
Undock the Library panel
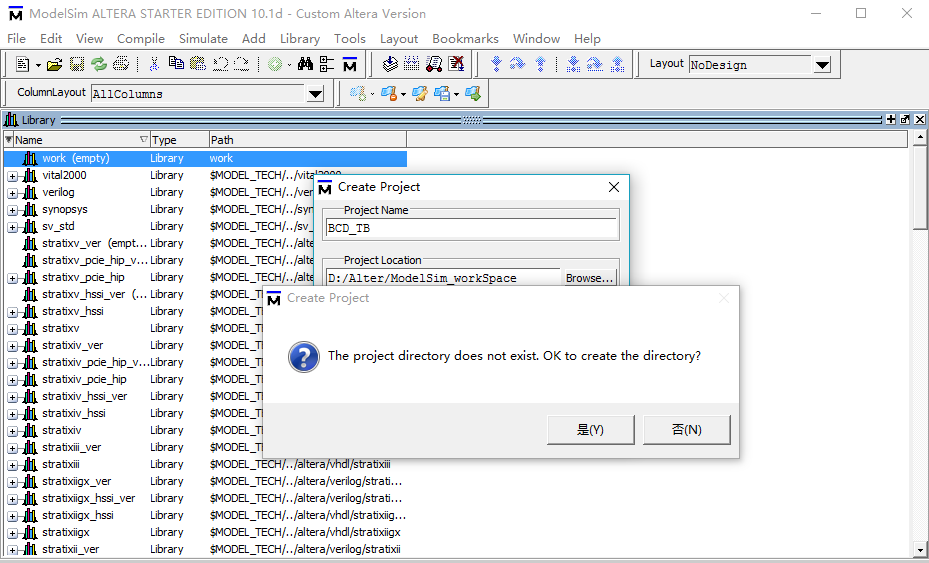tap(905, 120)
